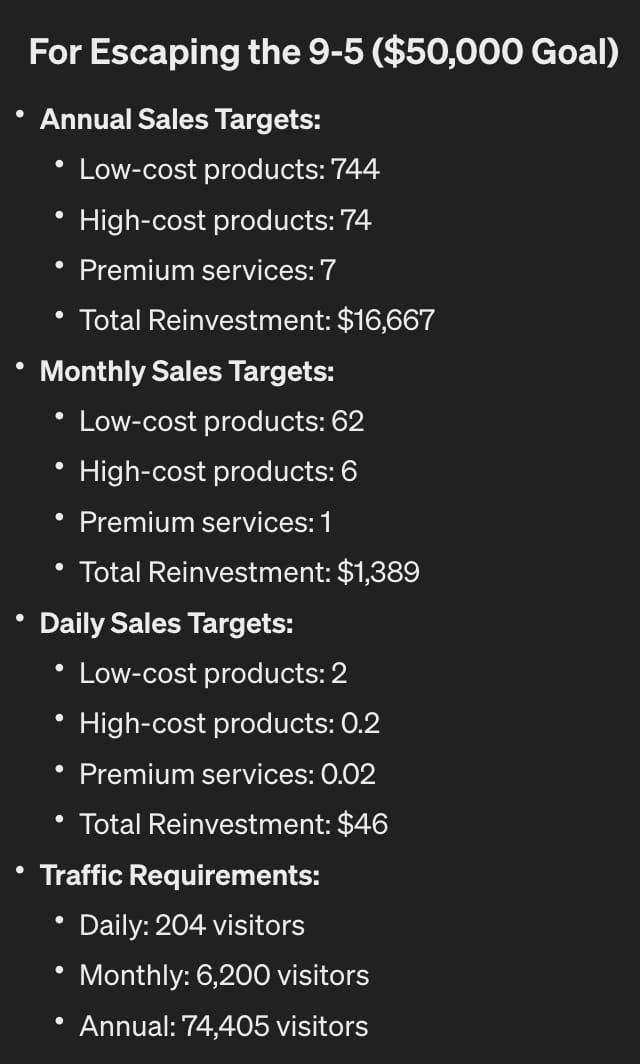Select annual "High-cost products: 74" line
Viewport: 640px width, 1064px height.
[x=225, y=220]
